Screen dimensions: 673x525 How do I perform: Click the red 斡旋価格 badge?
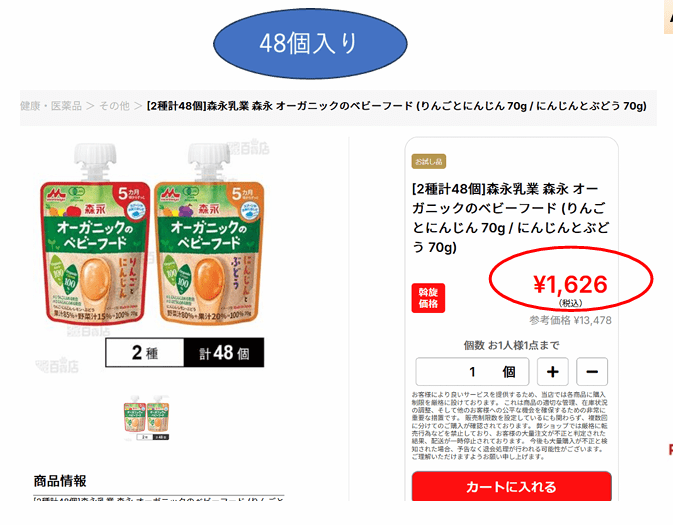[x=428, y=298]
